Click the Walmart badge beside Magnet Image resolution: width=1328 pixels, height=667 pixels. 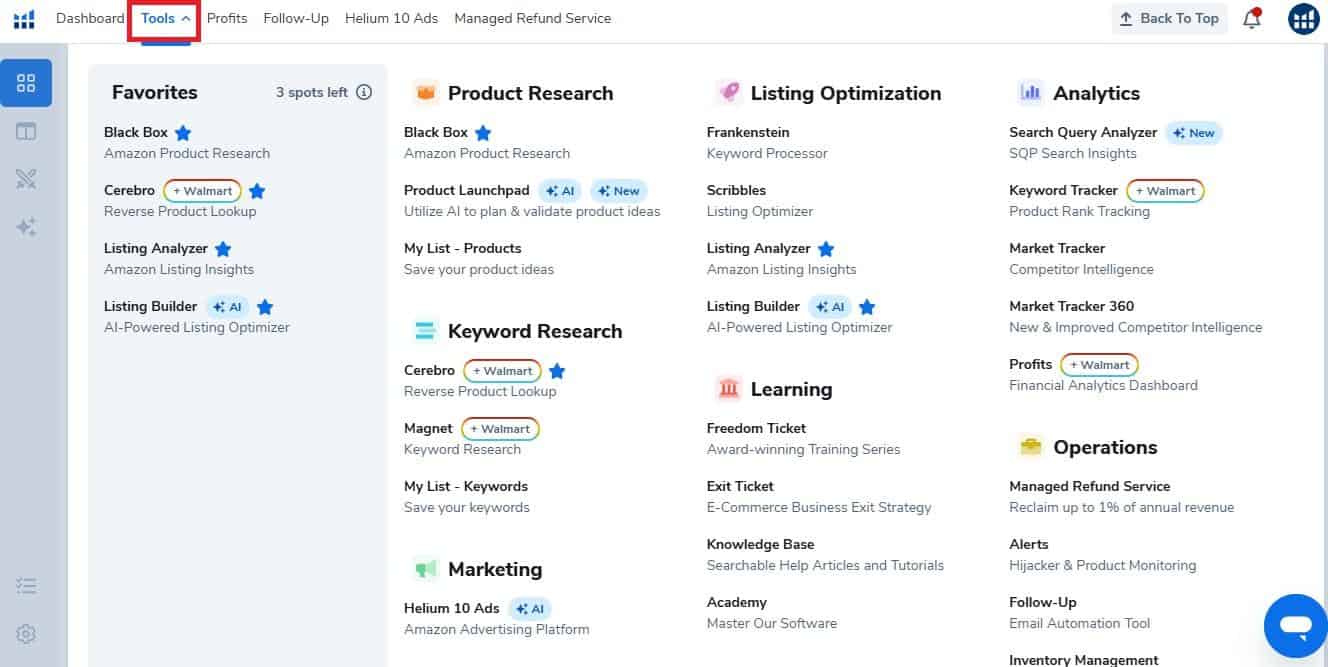point(500,429)
